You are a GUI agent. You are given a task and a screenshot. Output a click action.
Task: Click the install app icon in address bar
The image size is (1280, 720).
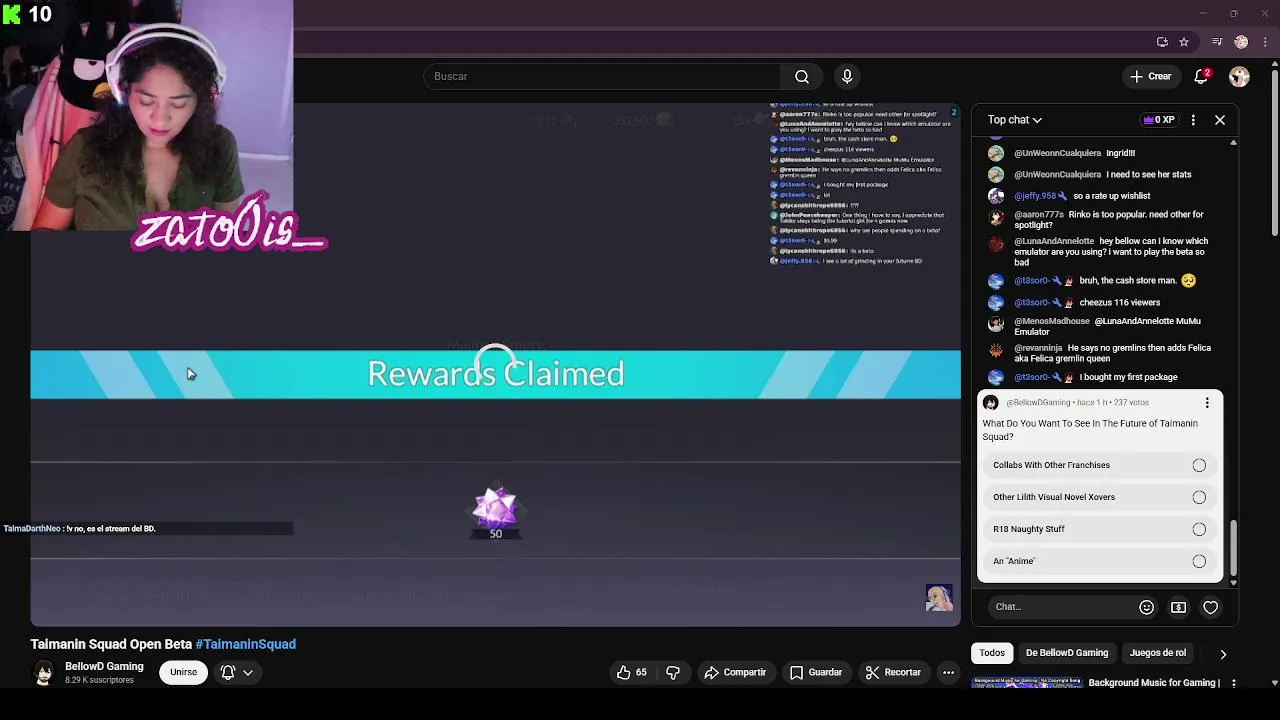1162,42
